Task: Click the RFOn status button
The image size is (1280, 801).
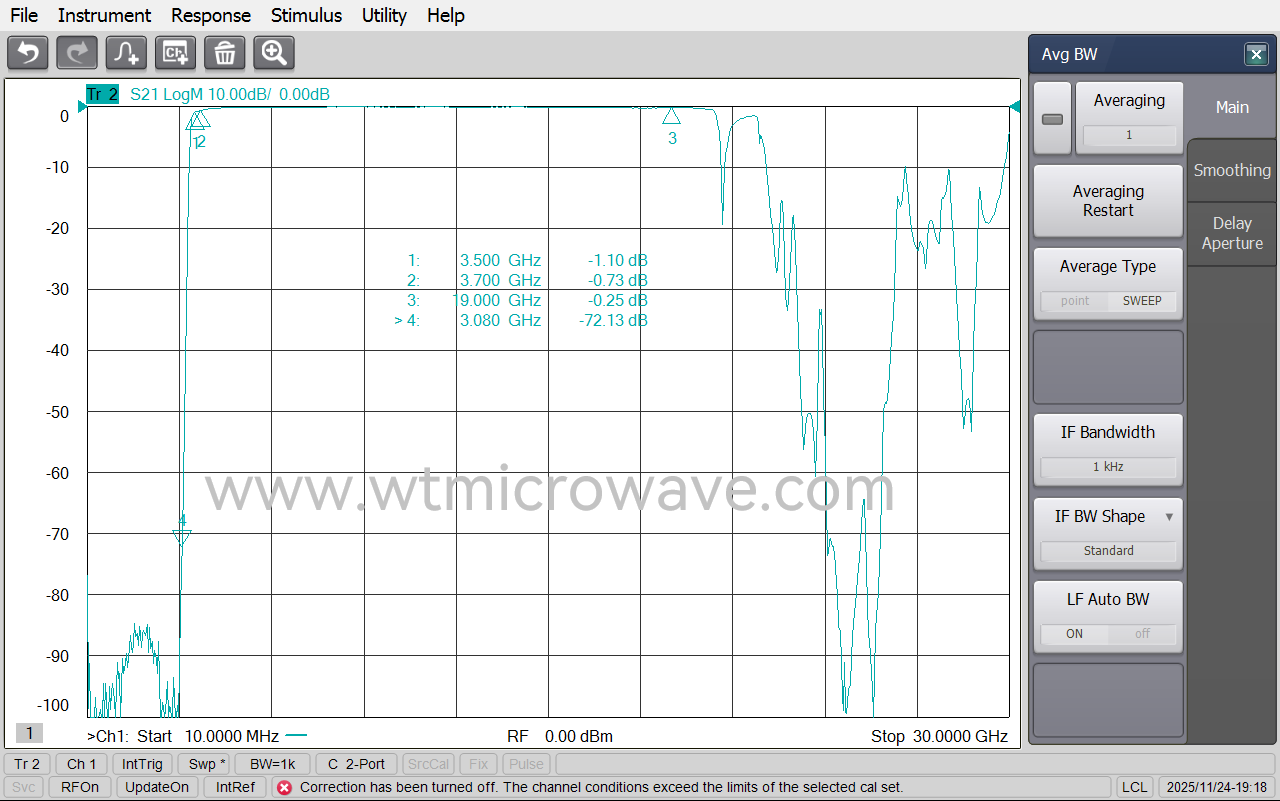Action: pos(80,787)
